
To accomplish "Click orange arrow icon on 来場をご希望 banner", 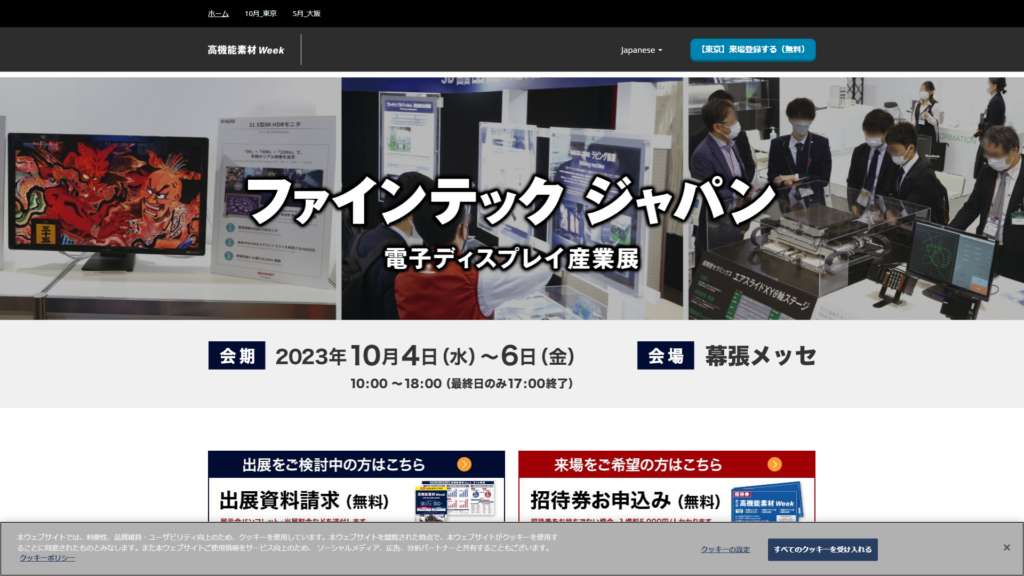I will click(x=775, y=464).
